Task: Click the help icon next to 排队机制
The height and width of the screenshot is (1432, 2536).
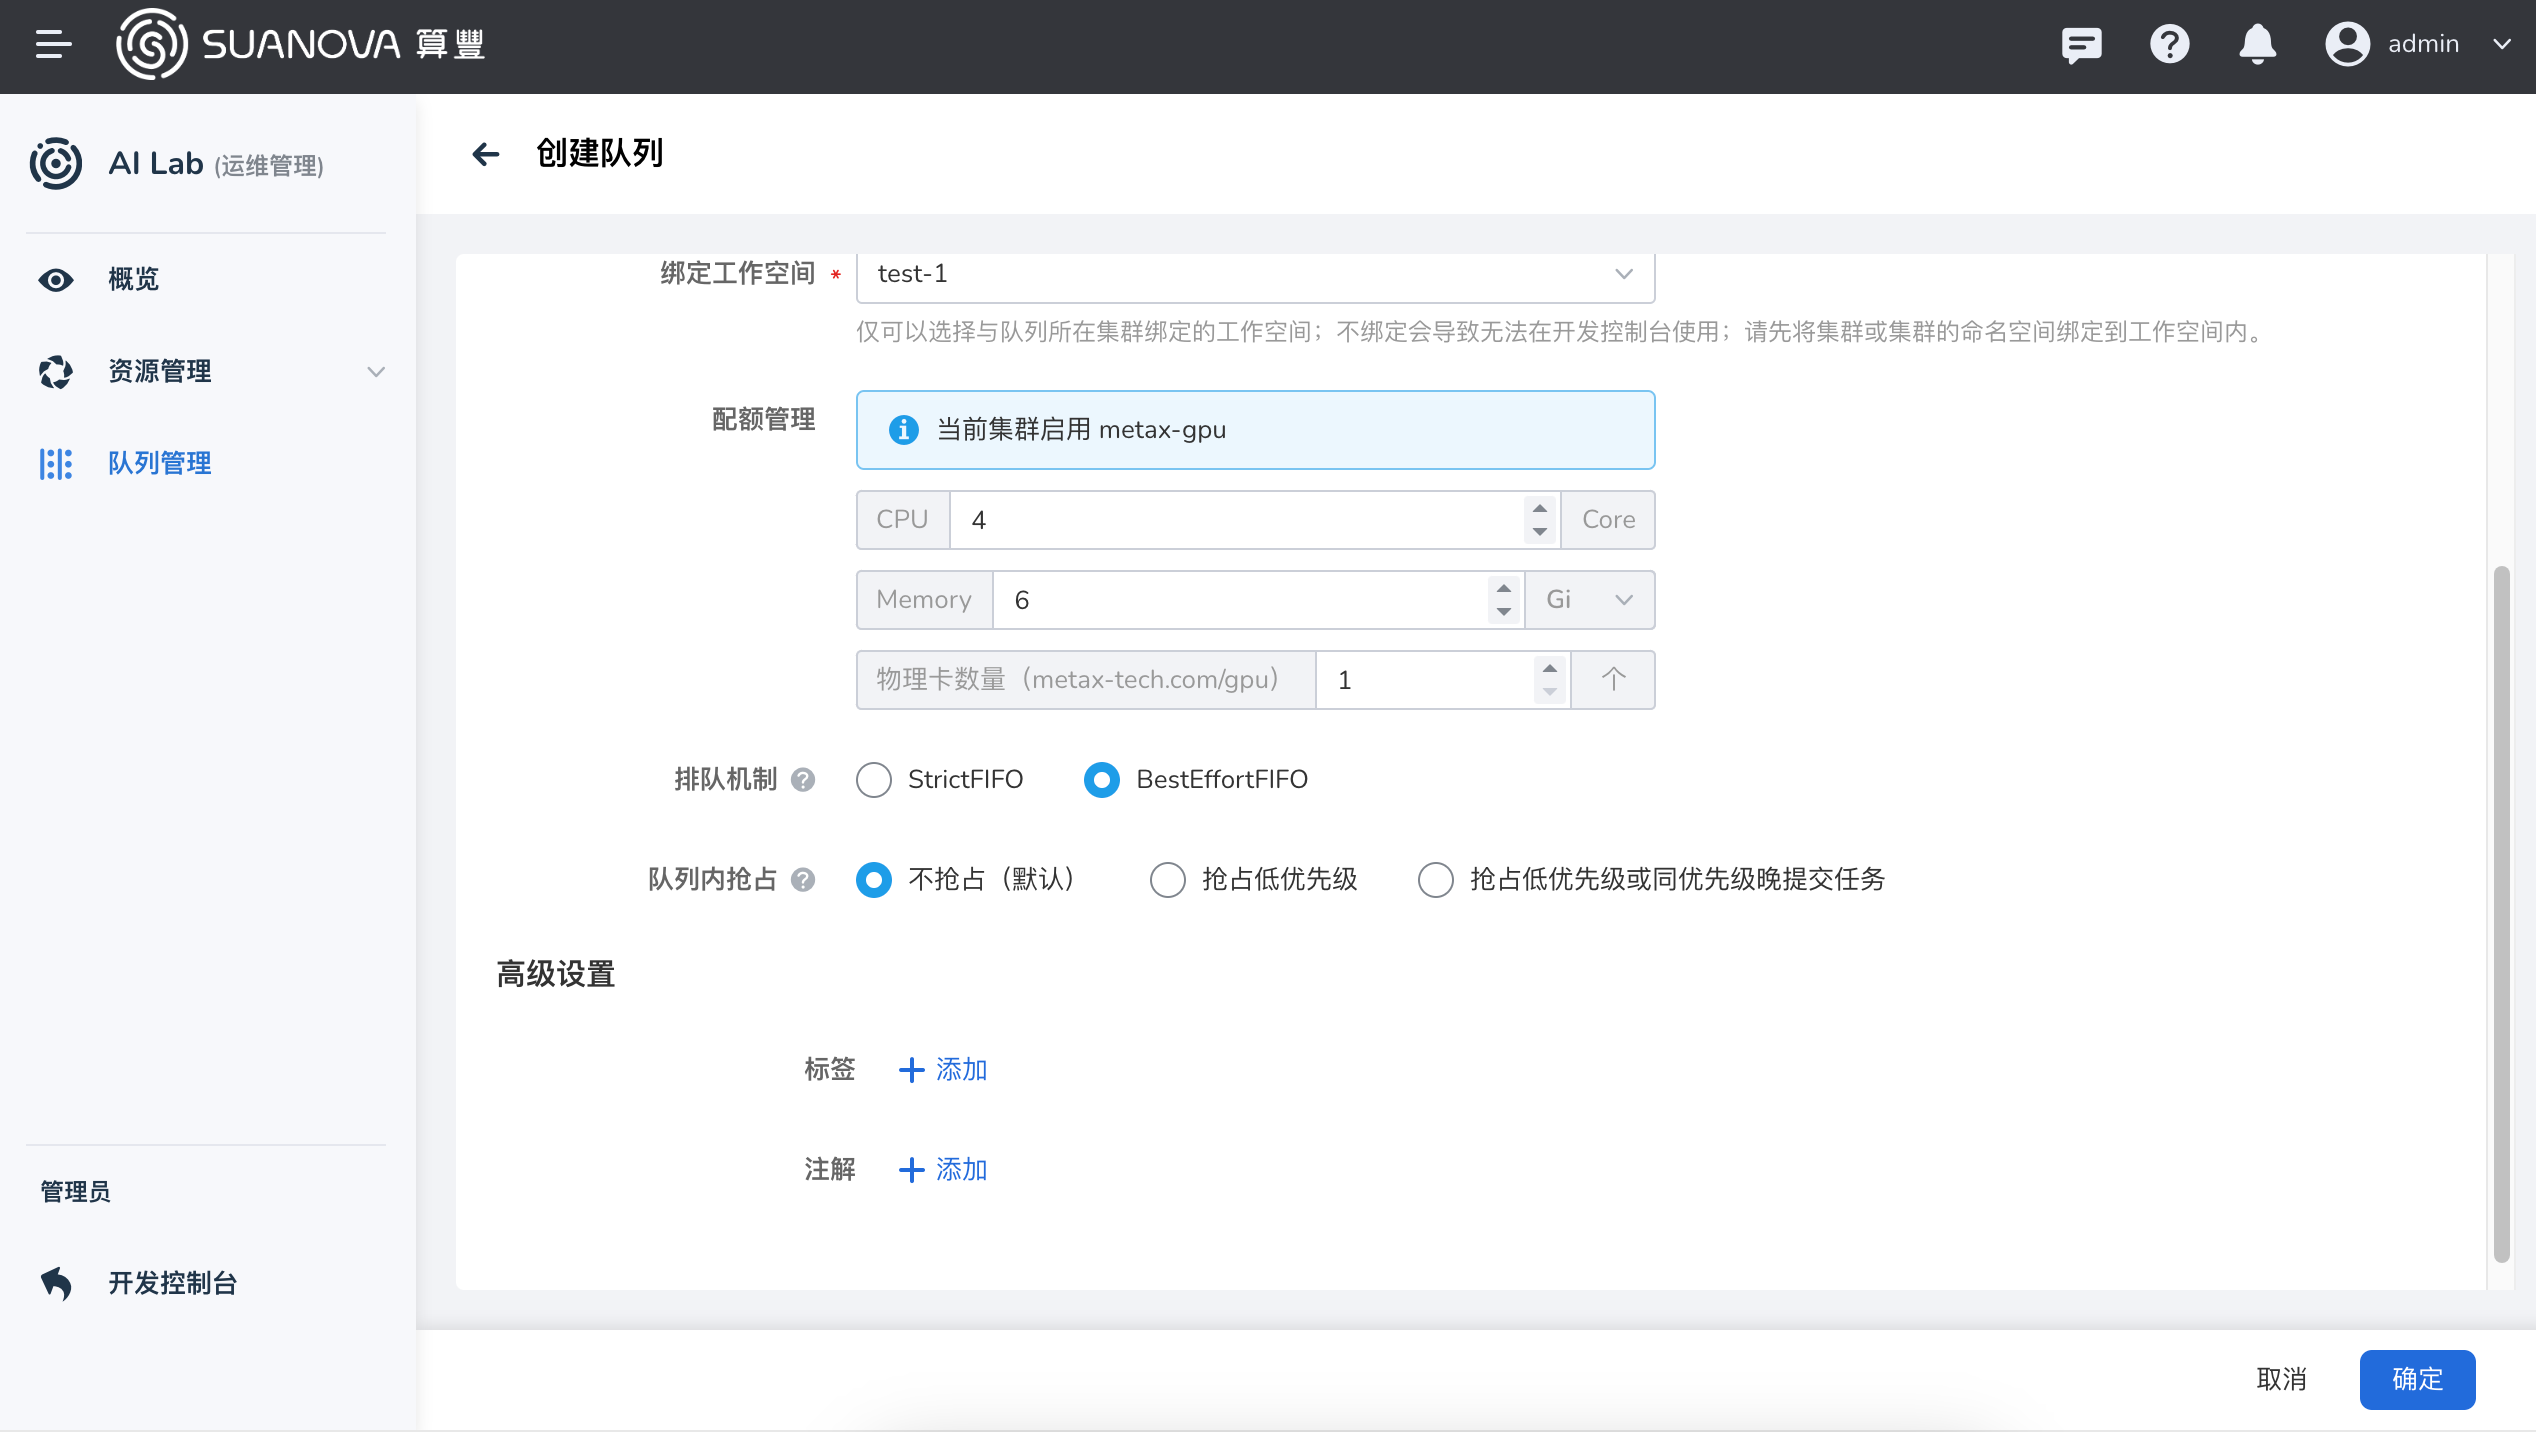Action: (803, 780)
